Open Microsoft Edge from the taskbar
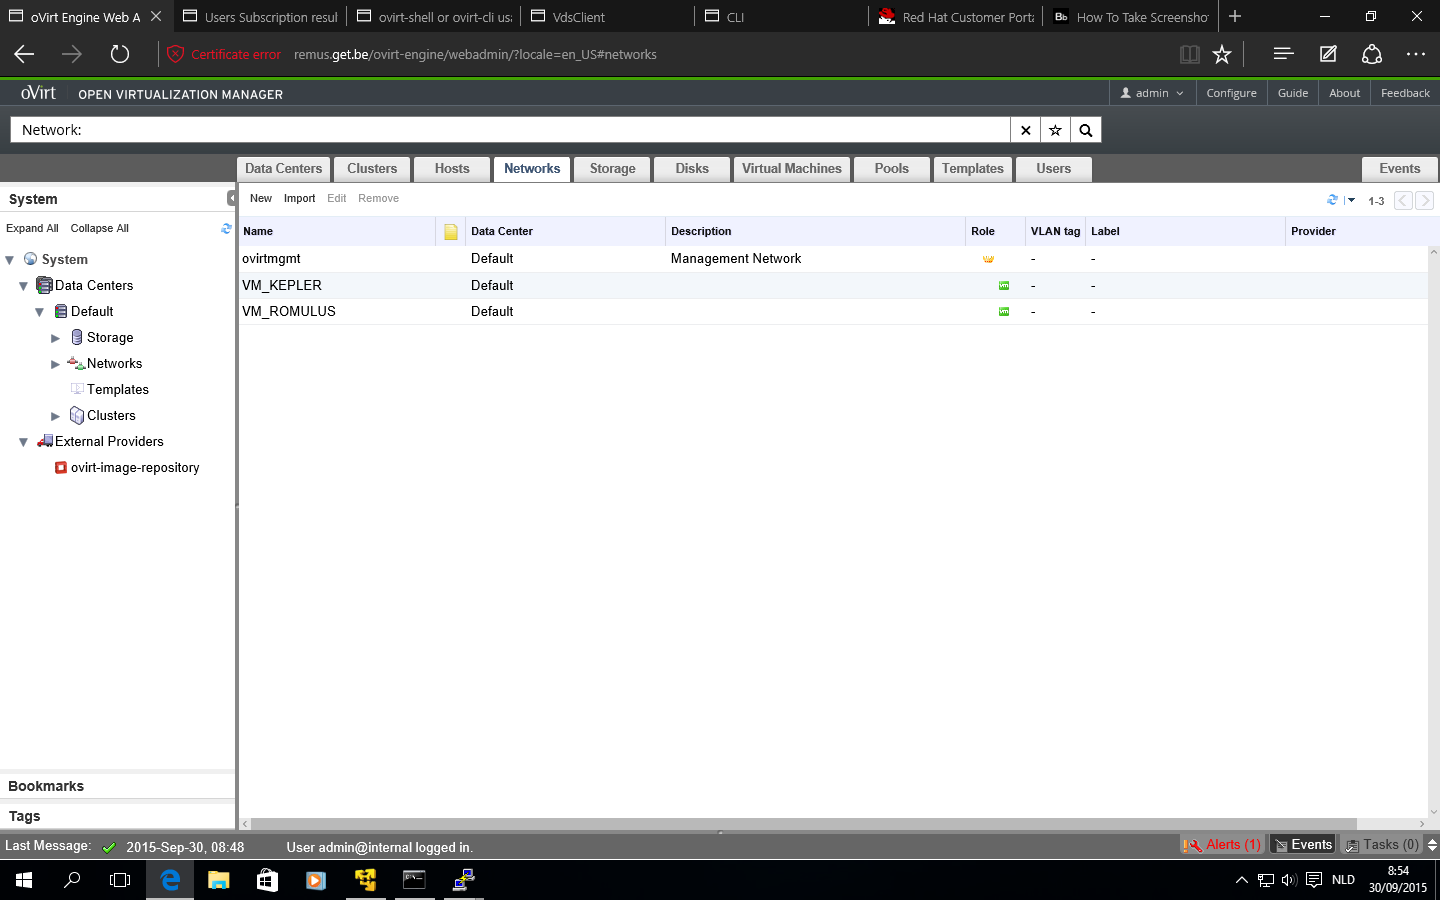The height and width of the screenshot is (900, 1440). 170,880
